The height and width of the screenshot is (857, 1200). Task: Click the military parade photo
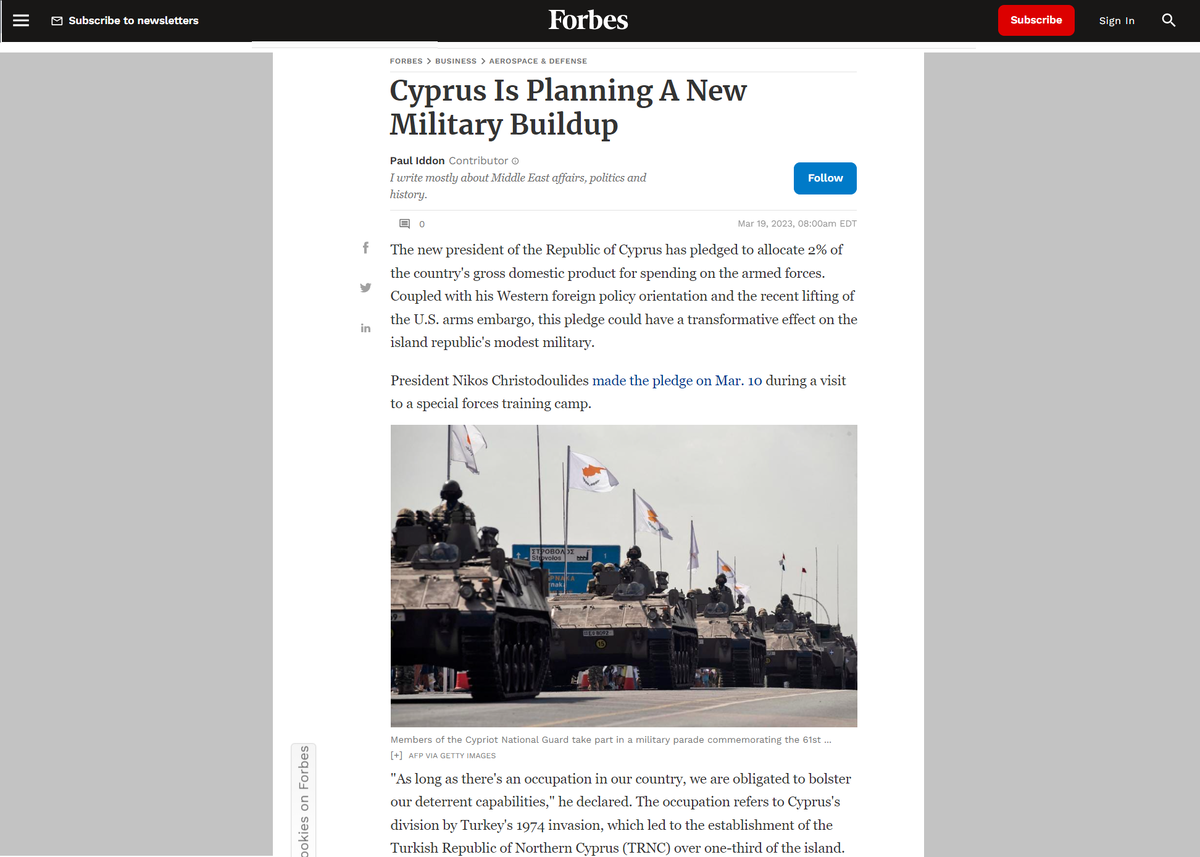click(623, 576)
